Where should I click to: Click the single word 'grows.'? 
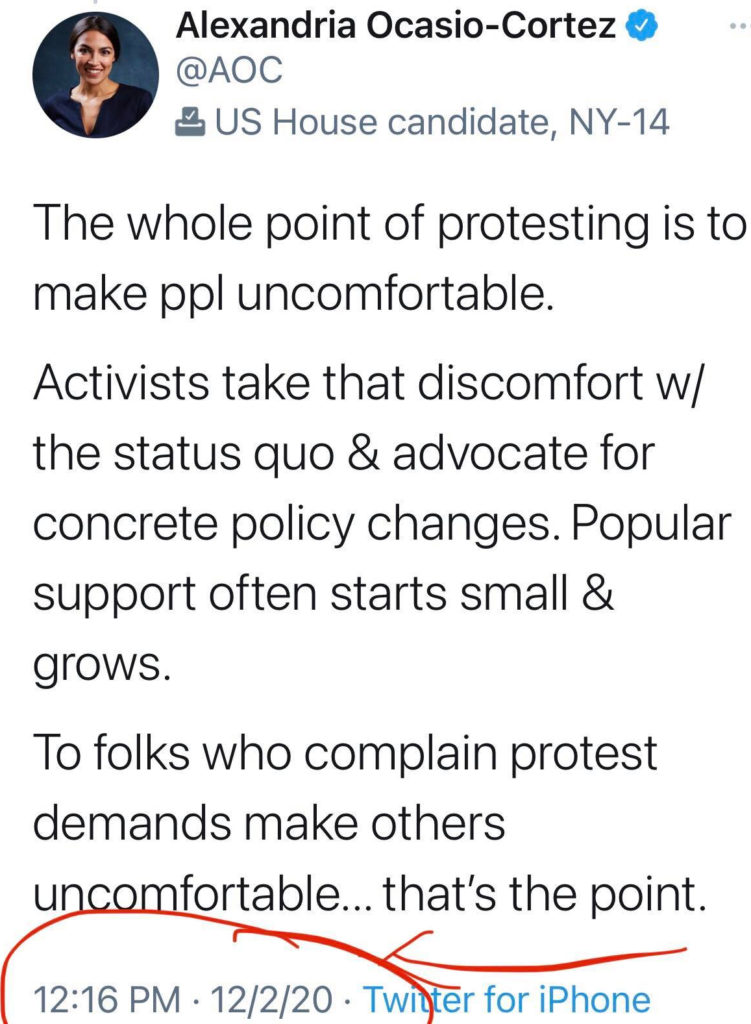[102, 666]
